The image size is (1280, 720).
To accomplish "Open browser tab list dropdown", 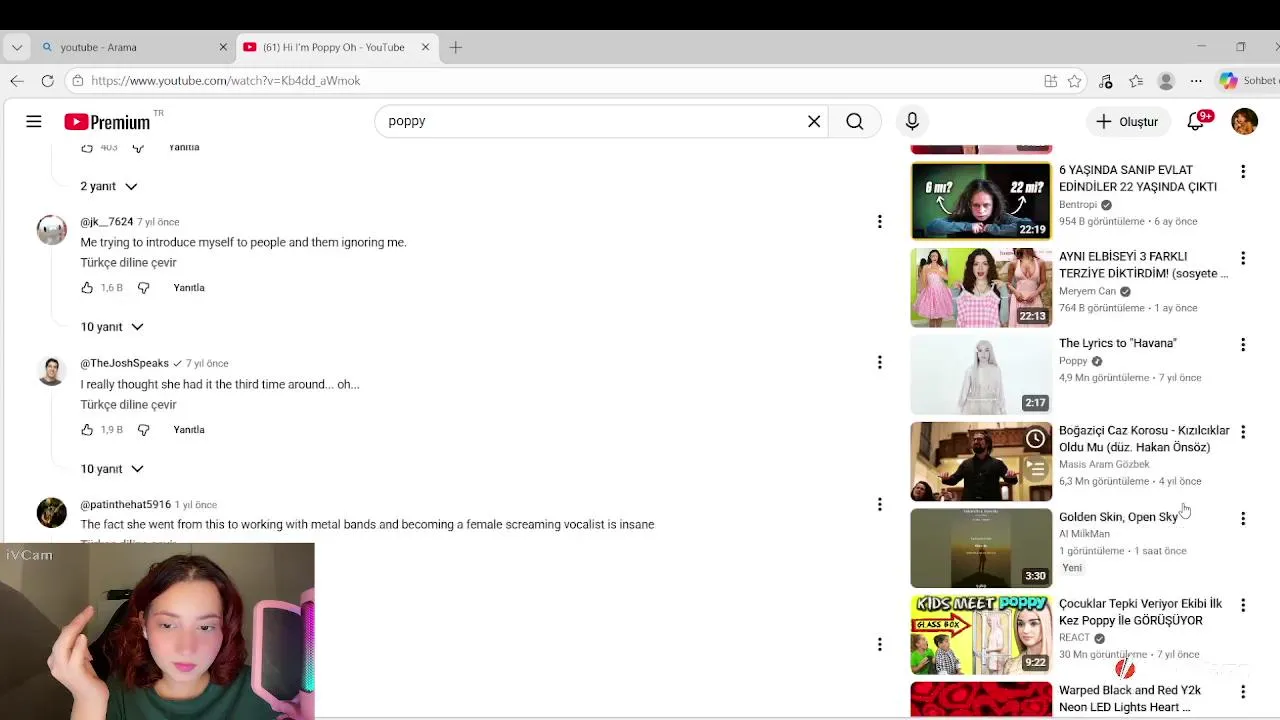I will pos(16,47).
